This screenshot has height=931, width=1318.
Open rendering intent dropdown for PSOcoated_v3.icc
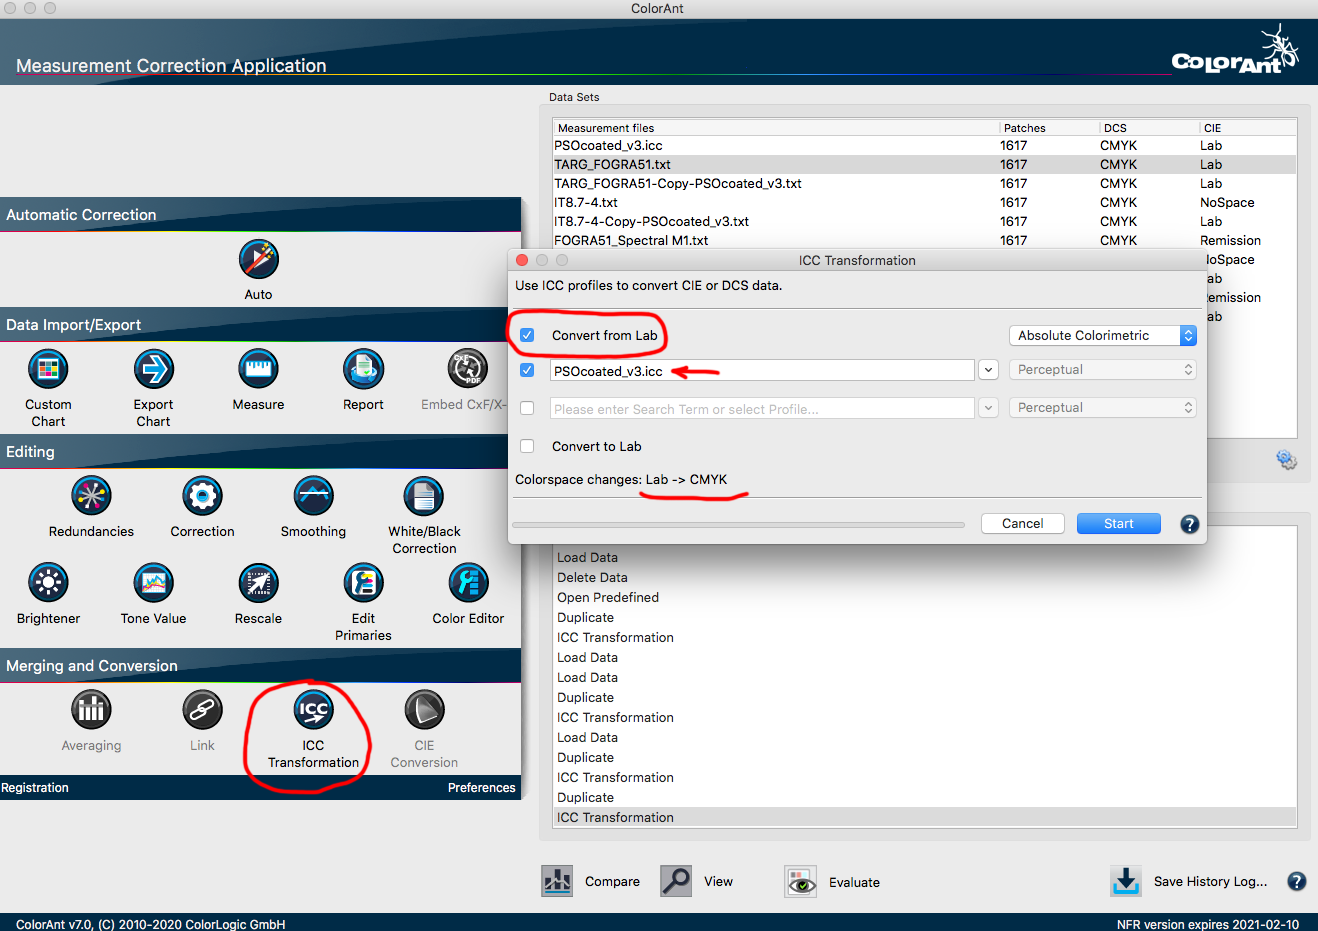point(1102,370)
